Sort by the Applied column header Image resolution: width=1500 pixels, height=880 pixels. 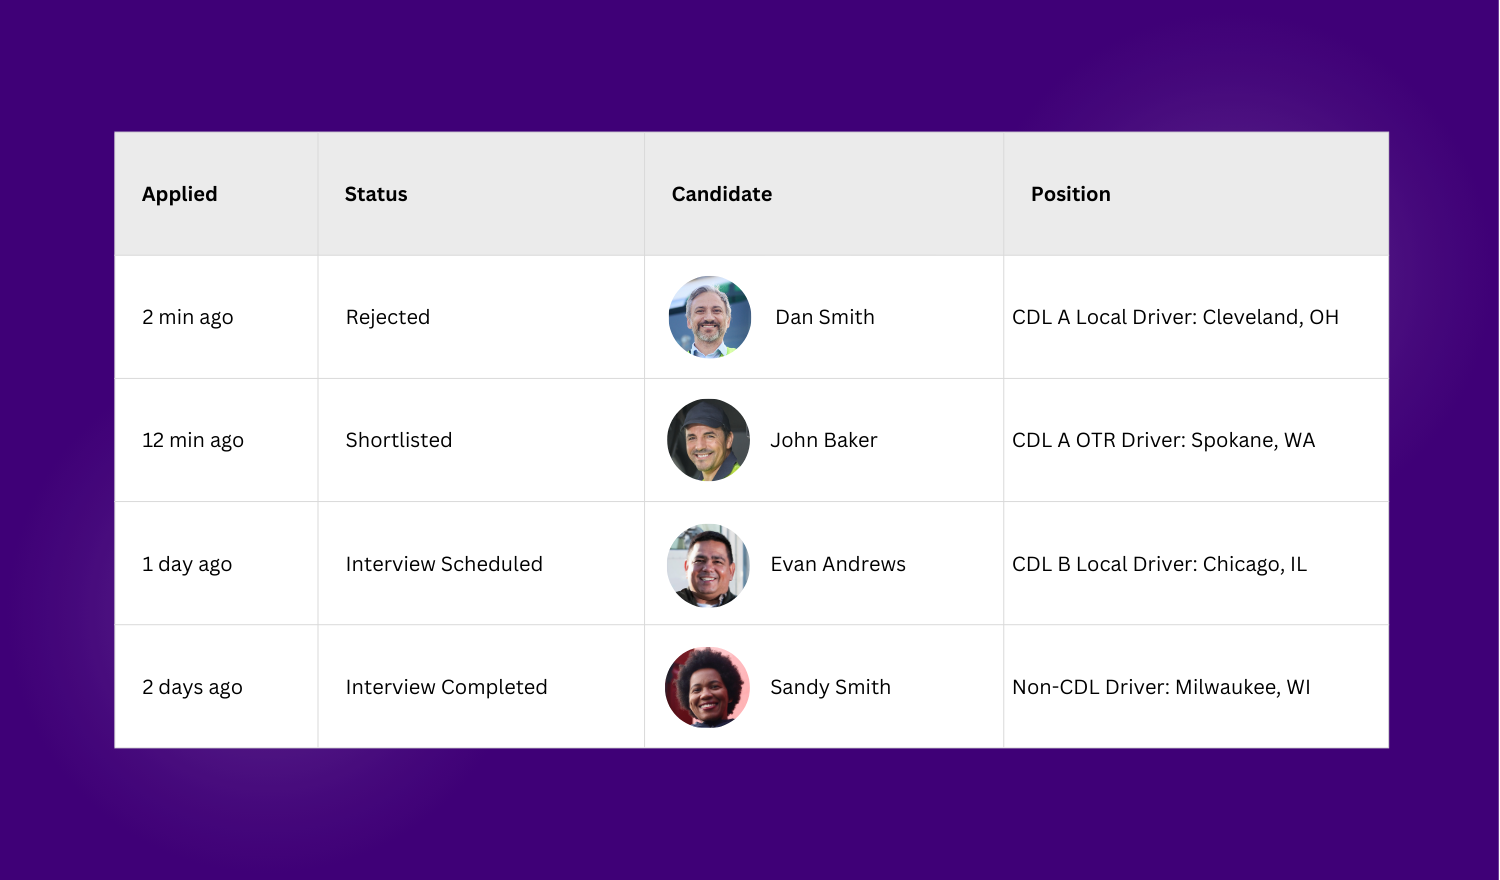click(x=180, y=194)
